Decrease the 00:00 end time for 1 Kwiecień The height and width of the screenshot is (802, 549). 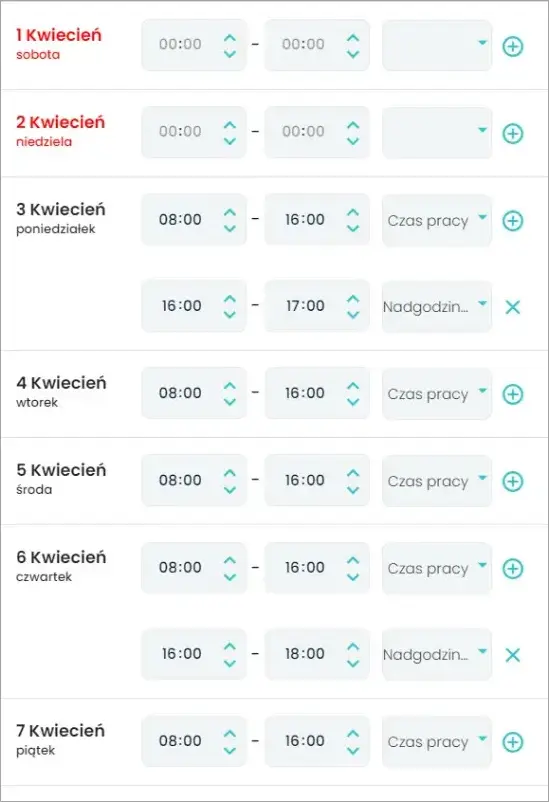pos(353,54)
